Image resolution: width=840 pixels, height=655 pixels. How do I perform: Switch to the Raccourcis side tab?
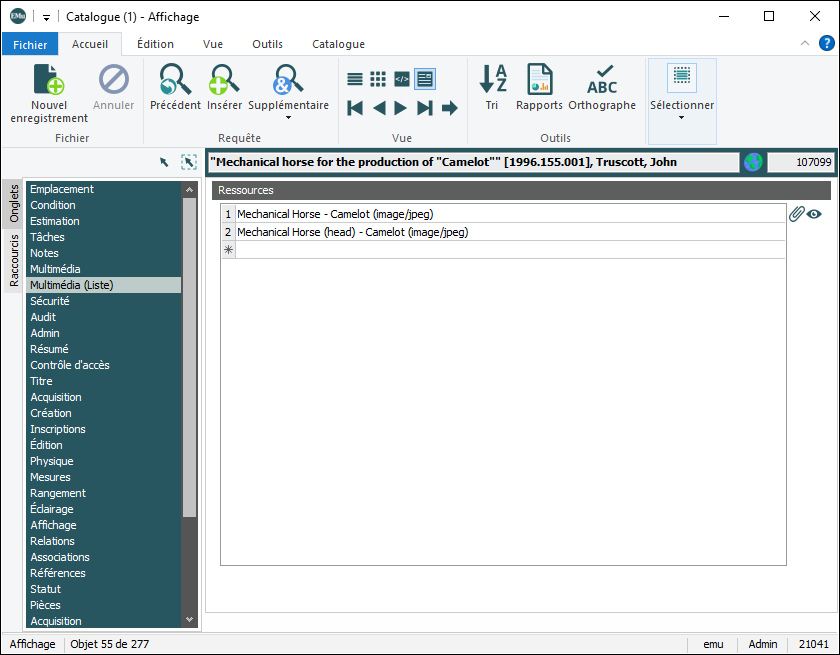[x=14, y=260]
